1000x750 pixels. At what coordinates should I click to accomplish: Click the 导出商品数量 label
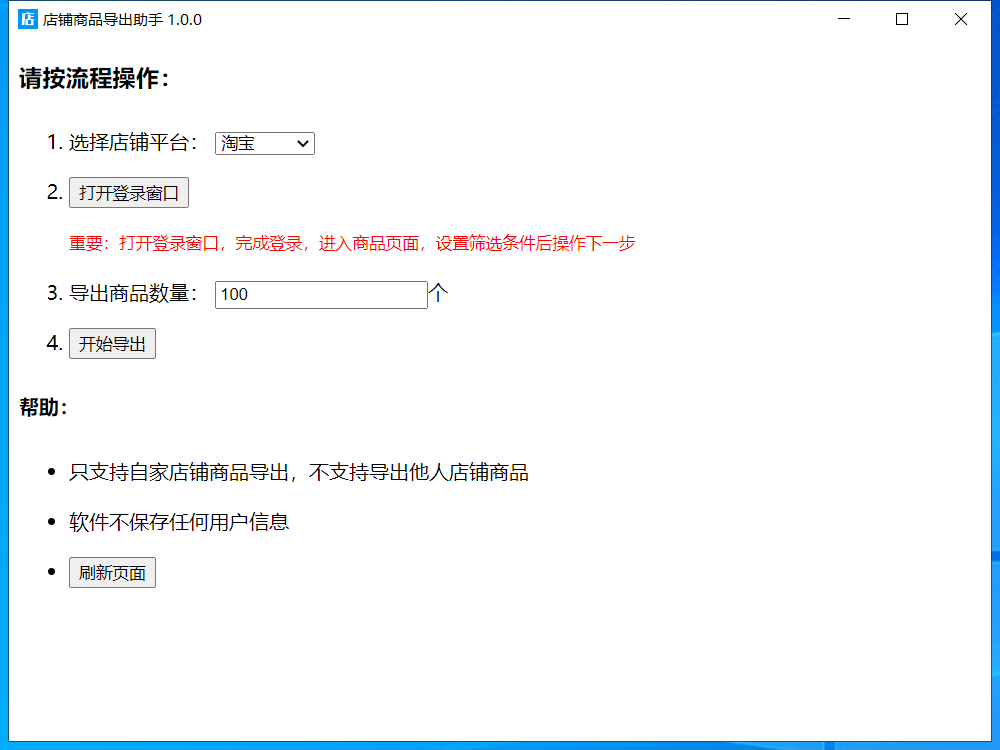click(134, 293)
